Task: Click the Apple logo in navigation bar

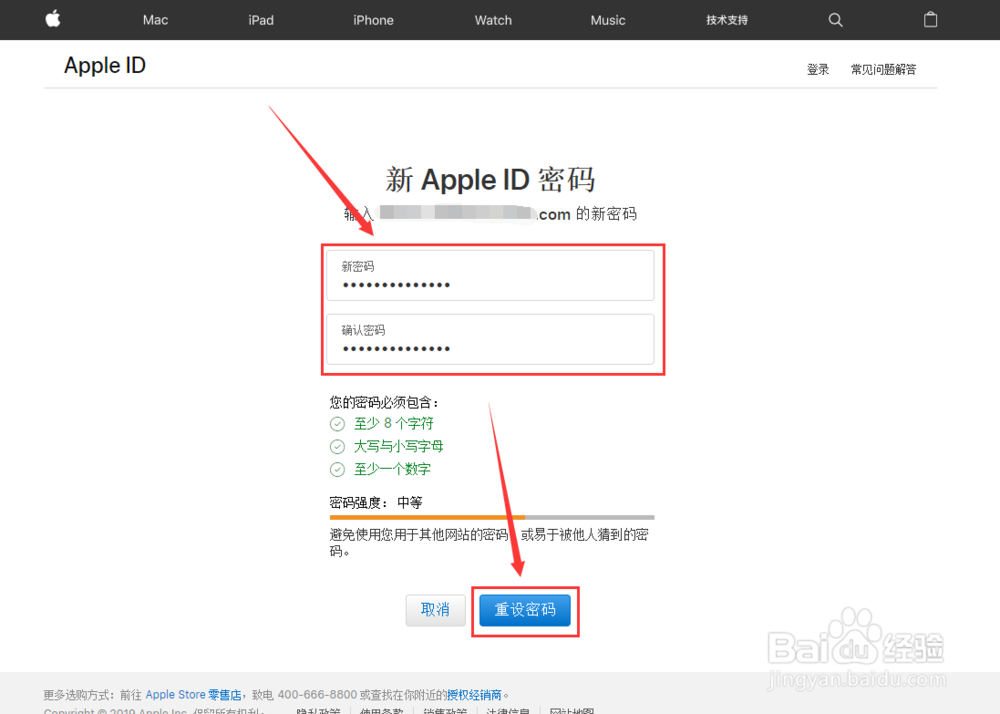Action: point(52,20)
